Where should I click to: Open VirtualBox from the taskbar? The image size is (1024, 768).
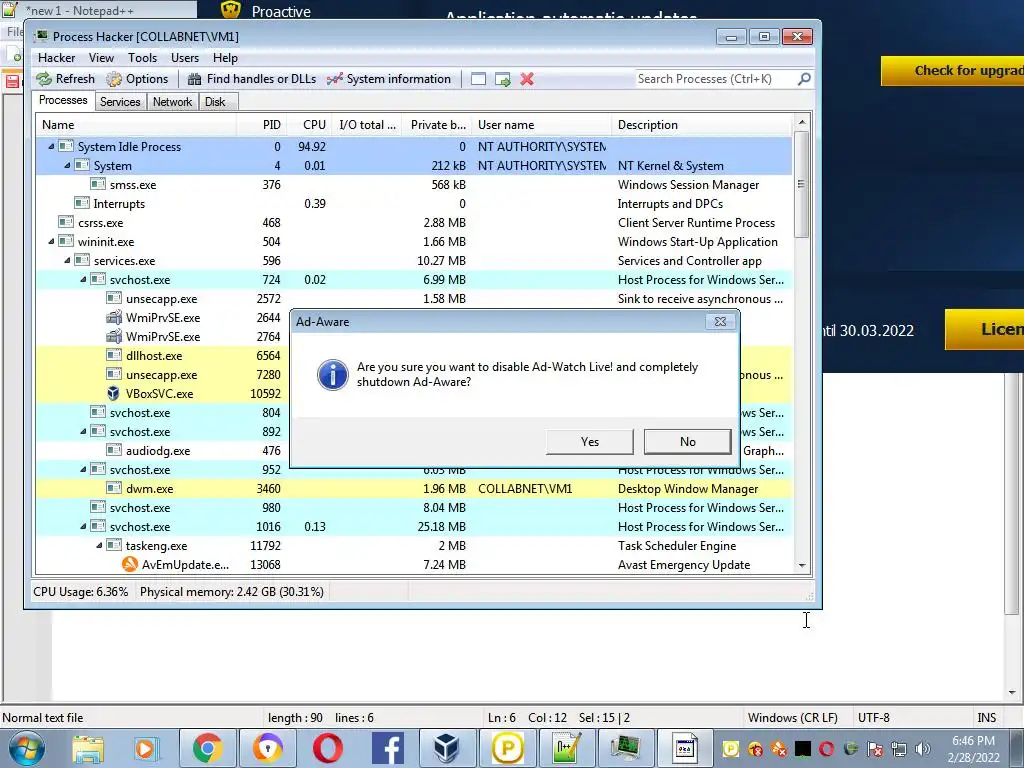click(x=447, y=748)
